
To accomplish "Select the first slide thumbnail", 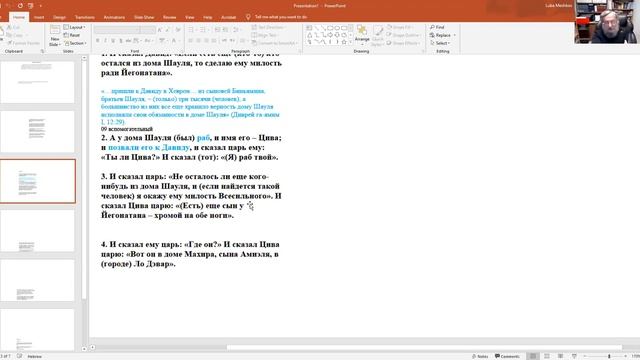I will point(38,82).
